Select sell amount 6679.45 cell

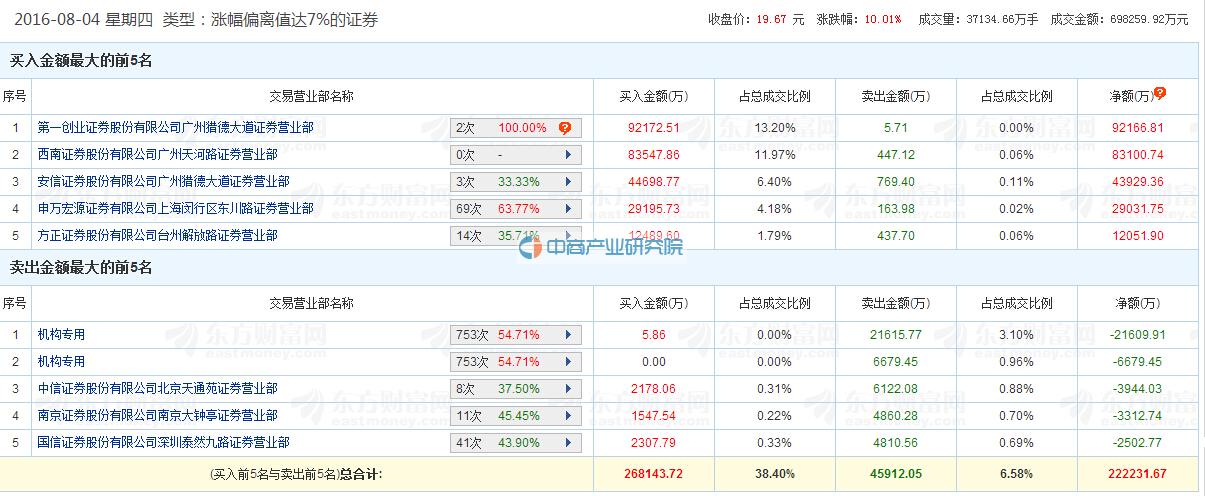coord(895,361)
